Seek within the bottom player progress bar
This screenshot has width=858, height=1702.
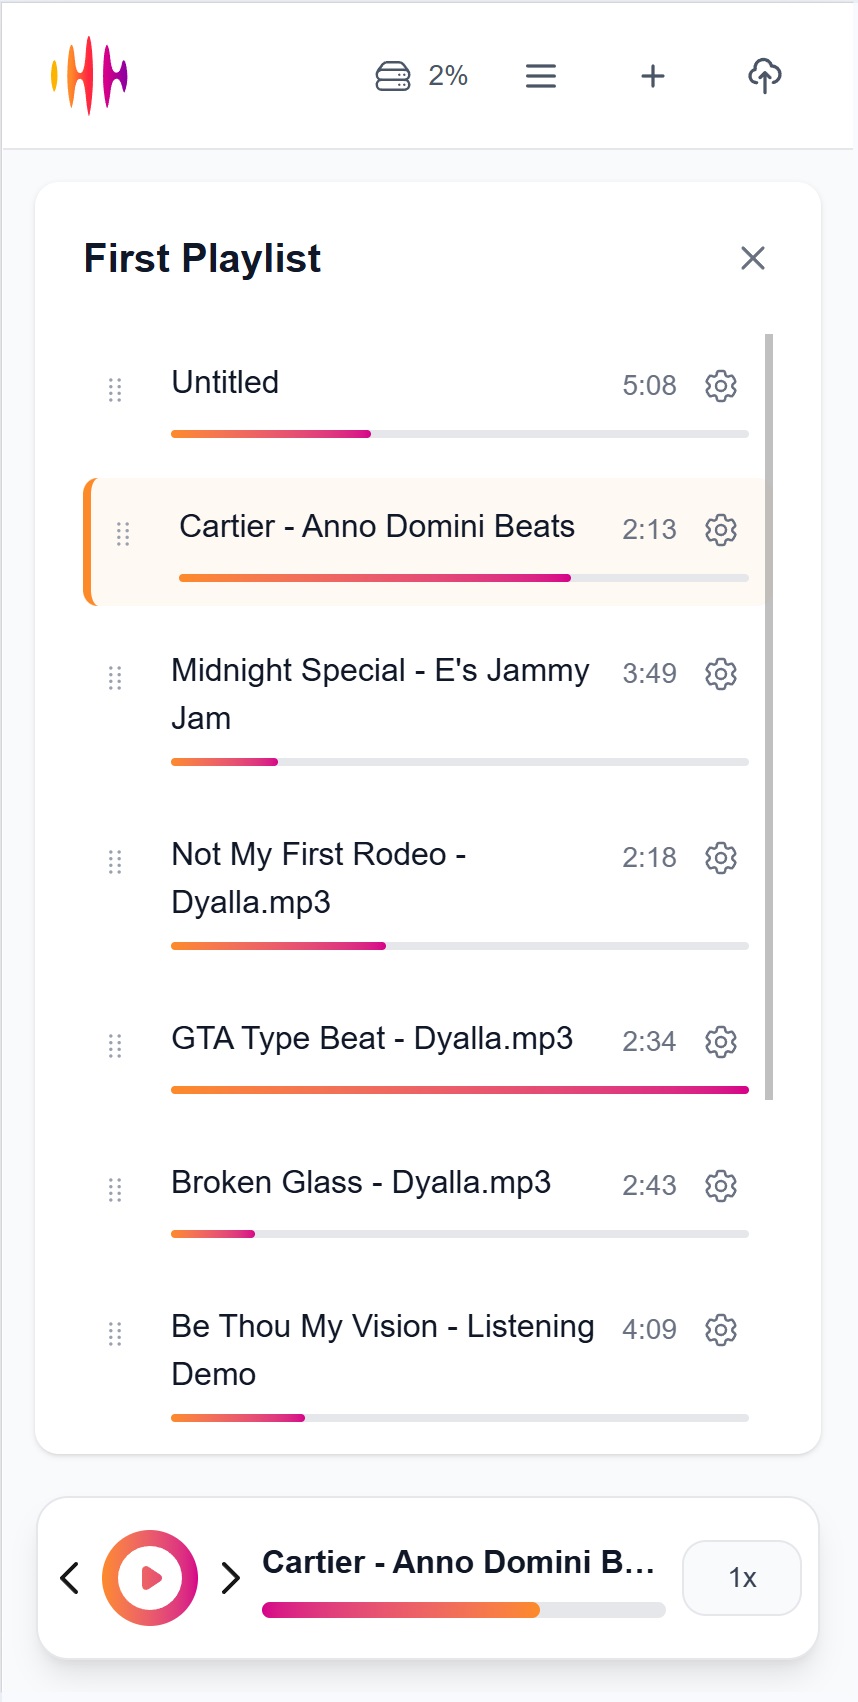click(463, 1610)
